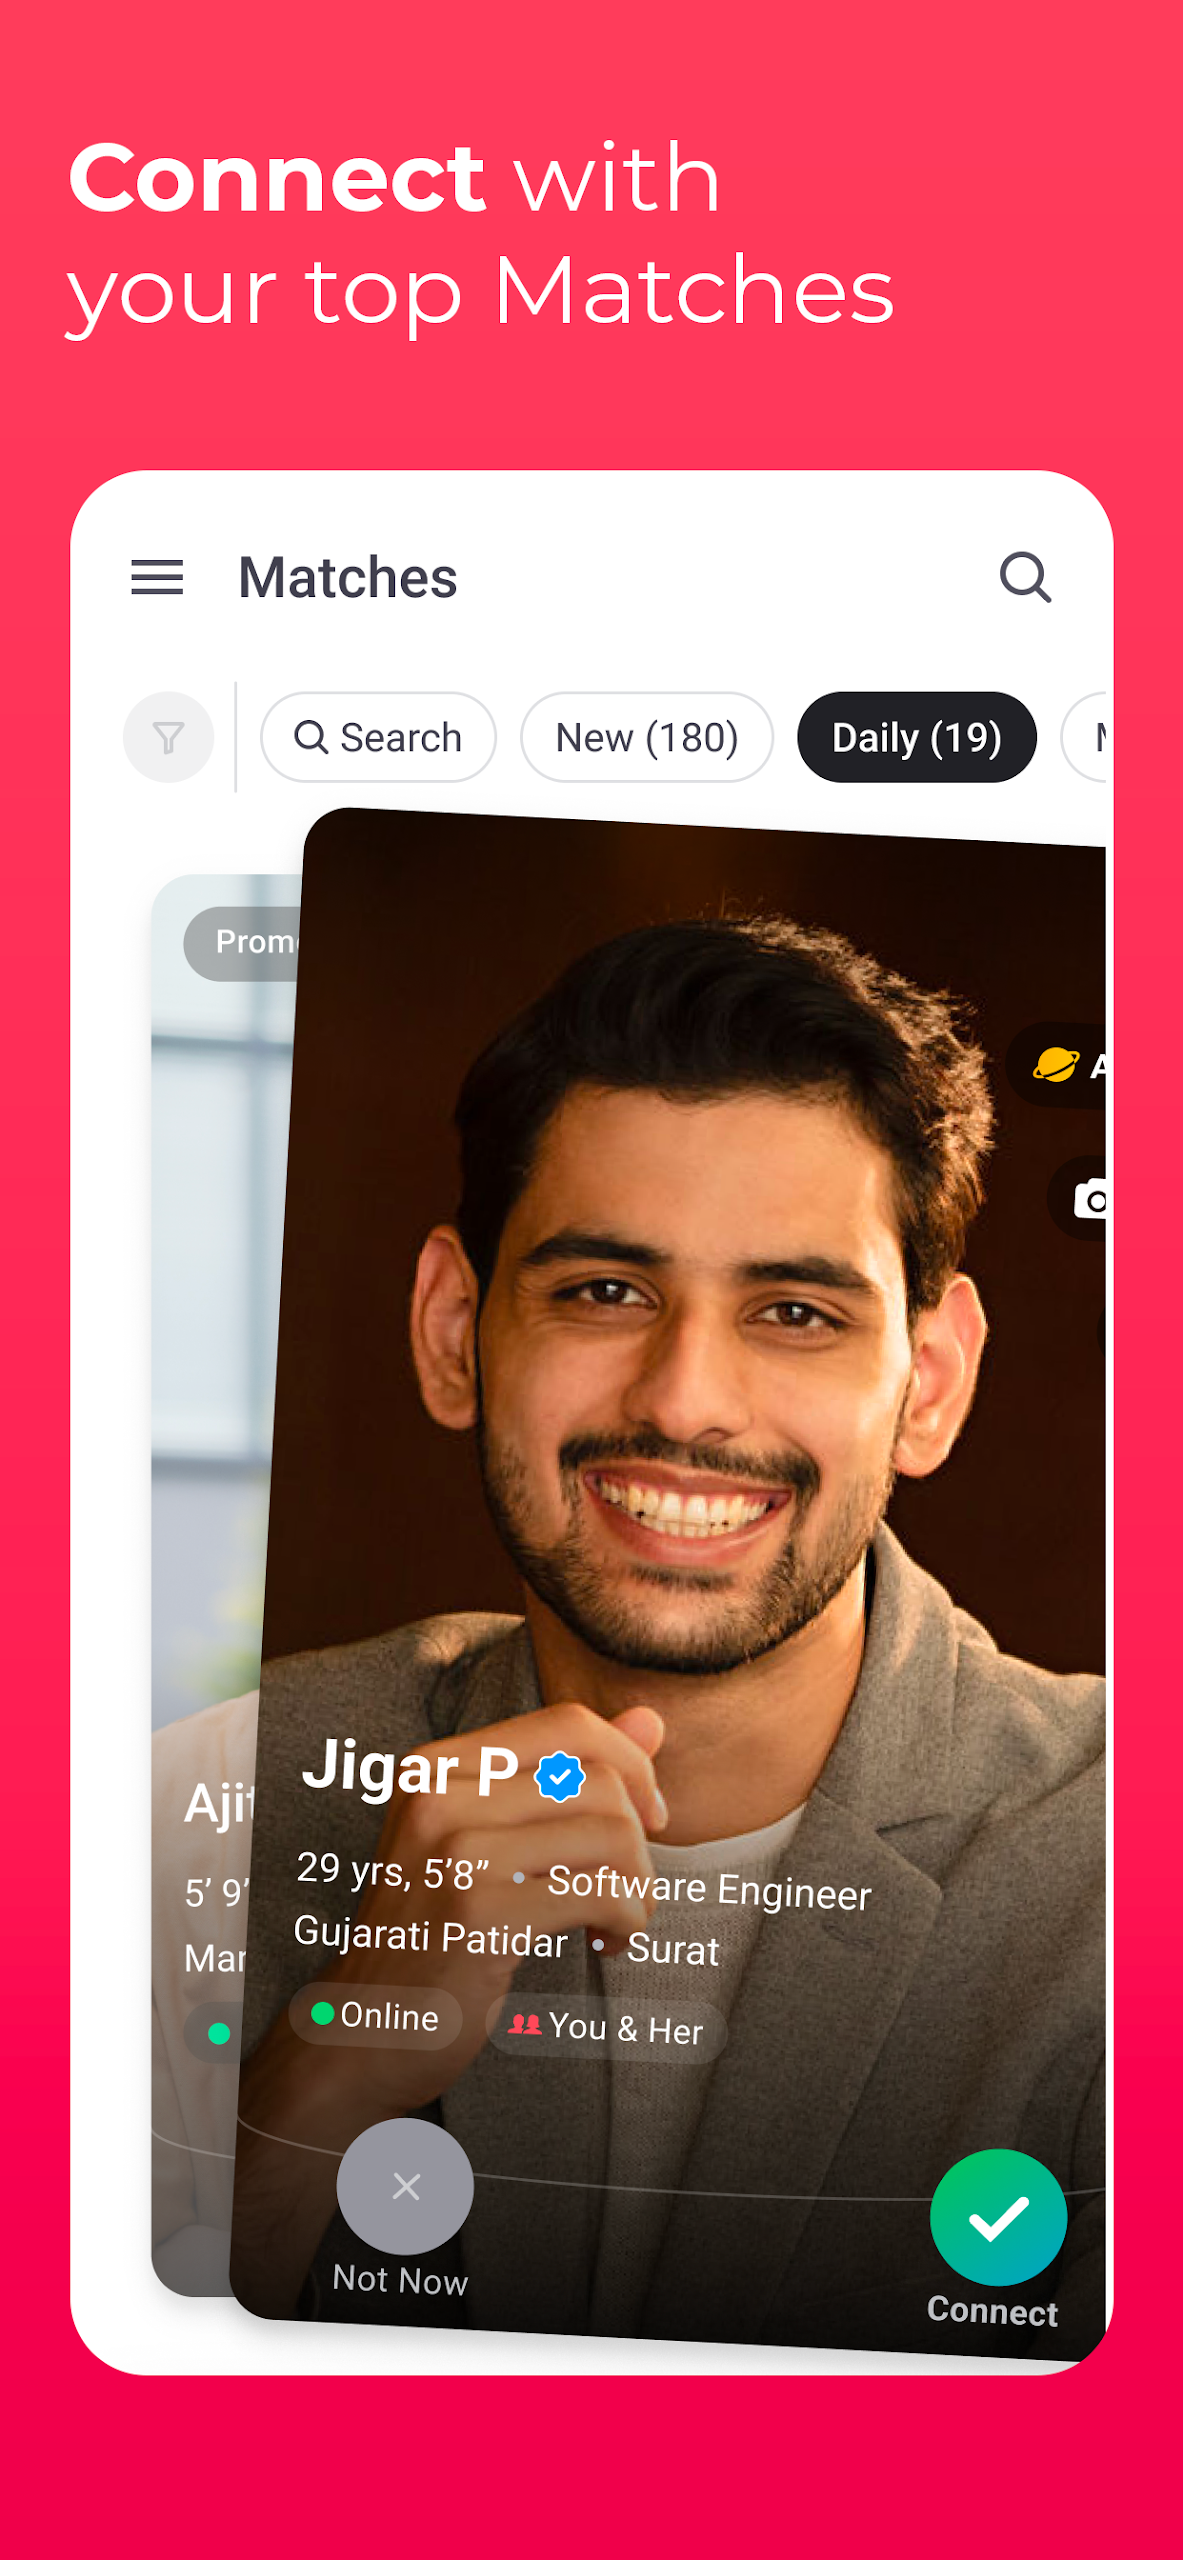
Task: Open the hamburger menu
Action: coord(157,577)
